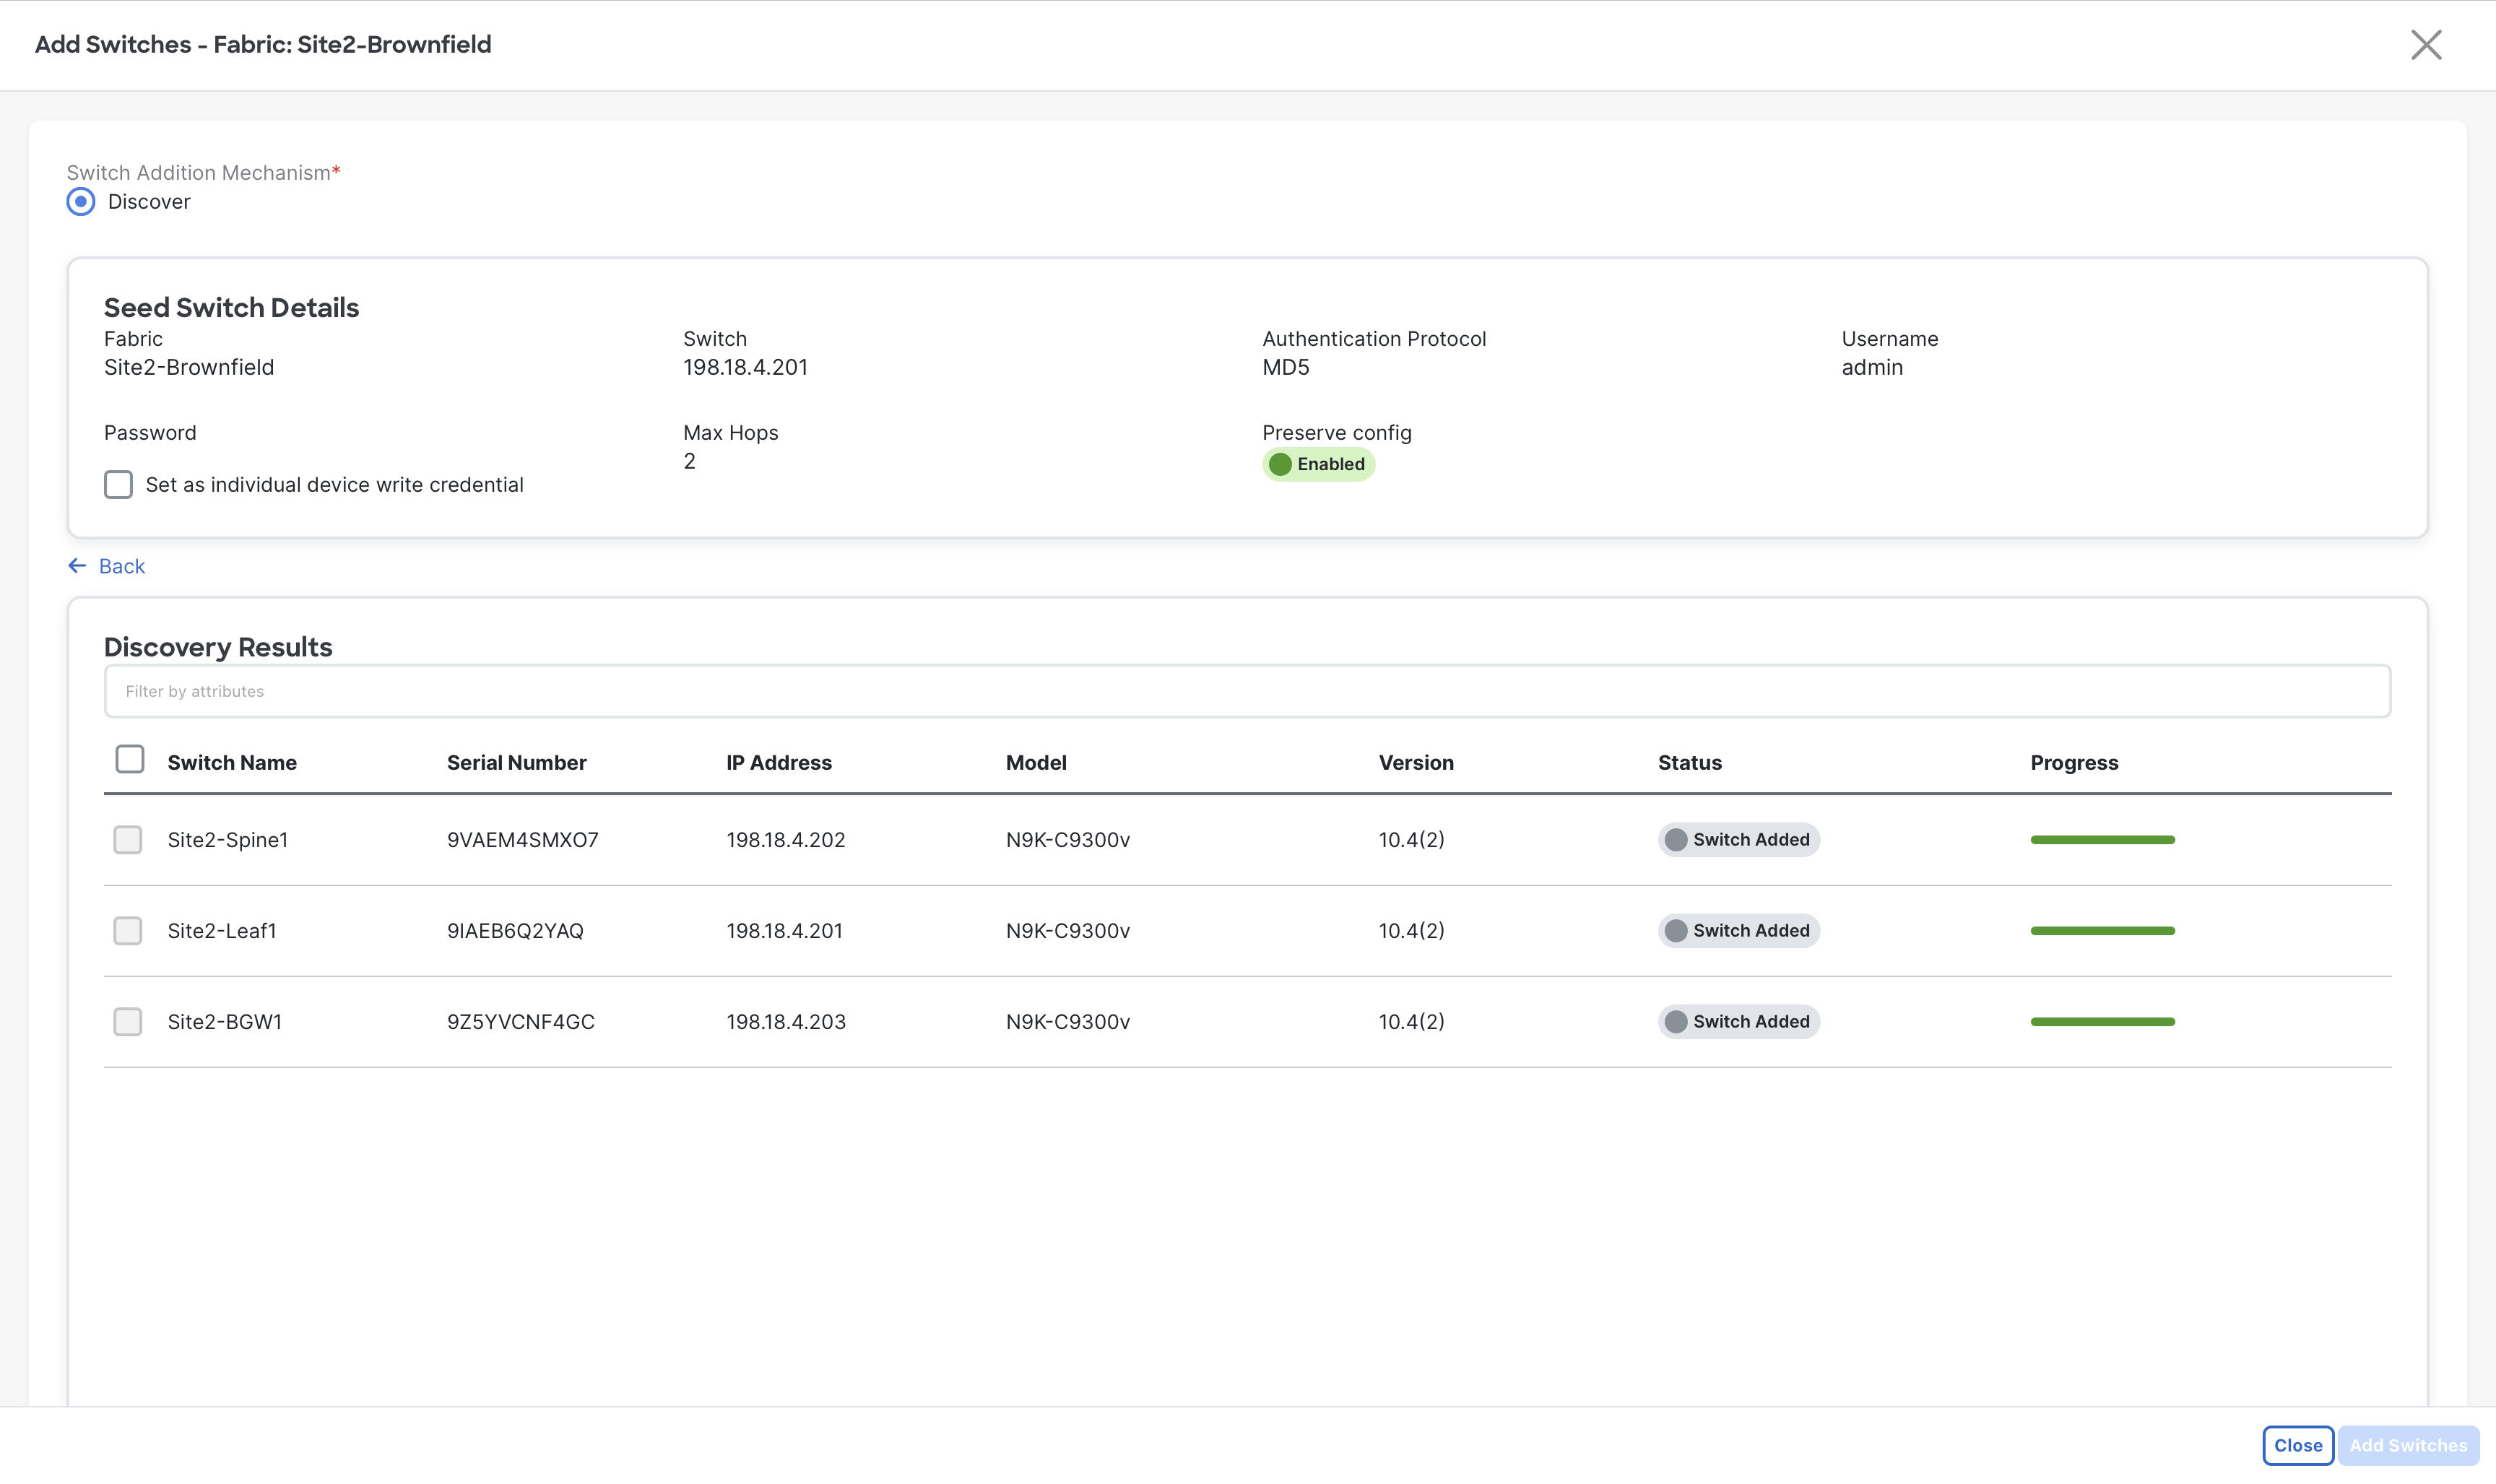Viewport: 2496px width, 1484px height.
Task: Click serial number 9VAEM4SMXO7
Action: click(x=523, y=840)
